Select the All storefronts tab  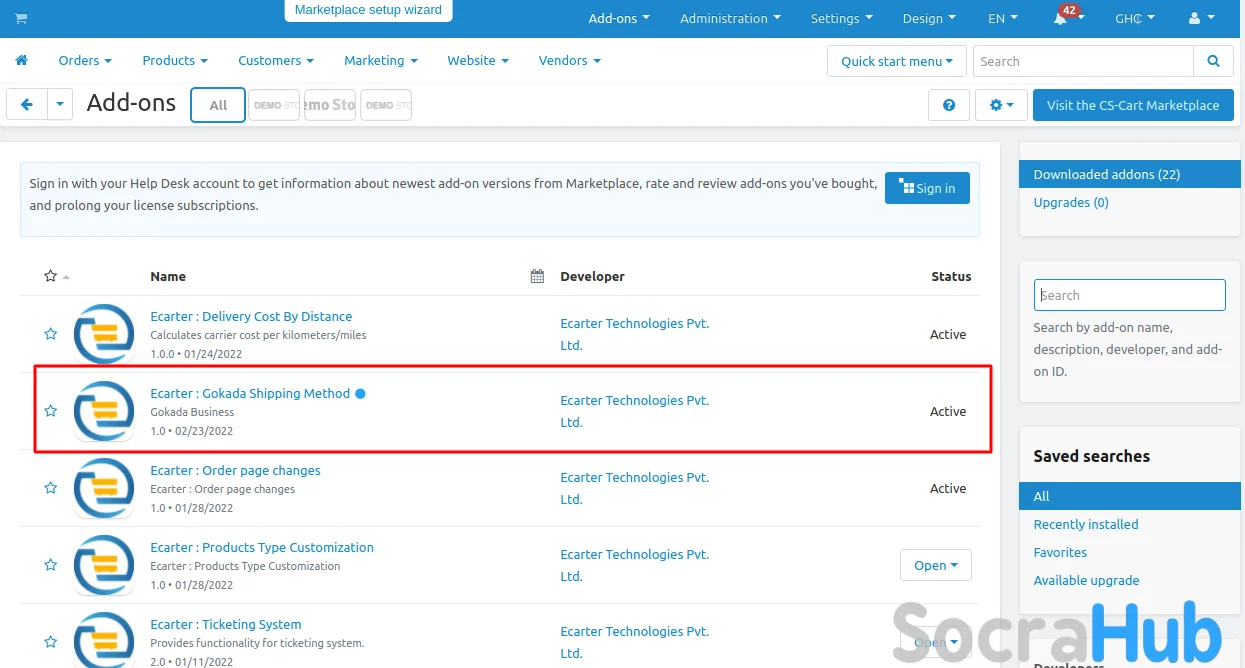click(x=218, y=105)
